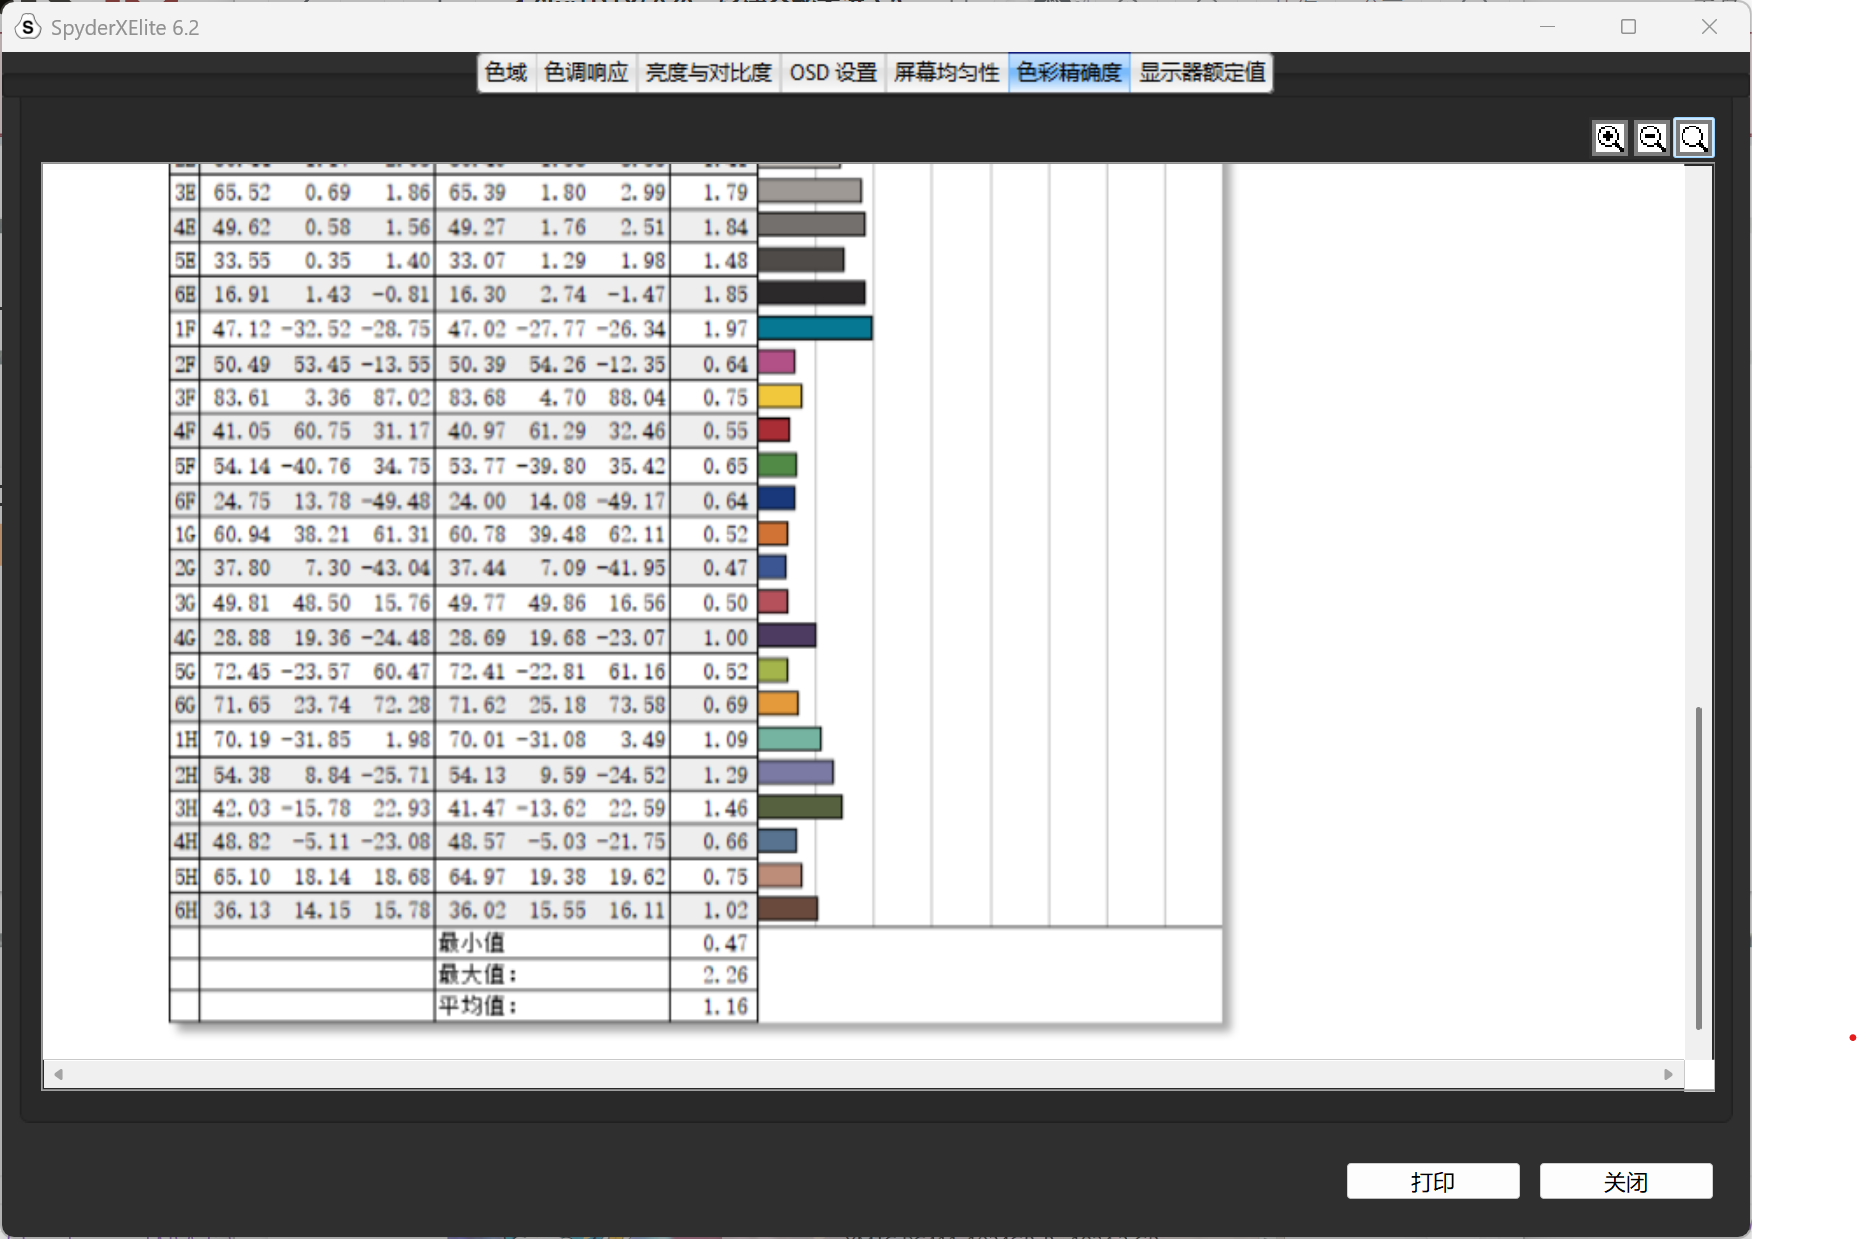Go to the OSD 设置 tab
The width and height of the screenshot is (1857, 1239).
[833, 72]
